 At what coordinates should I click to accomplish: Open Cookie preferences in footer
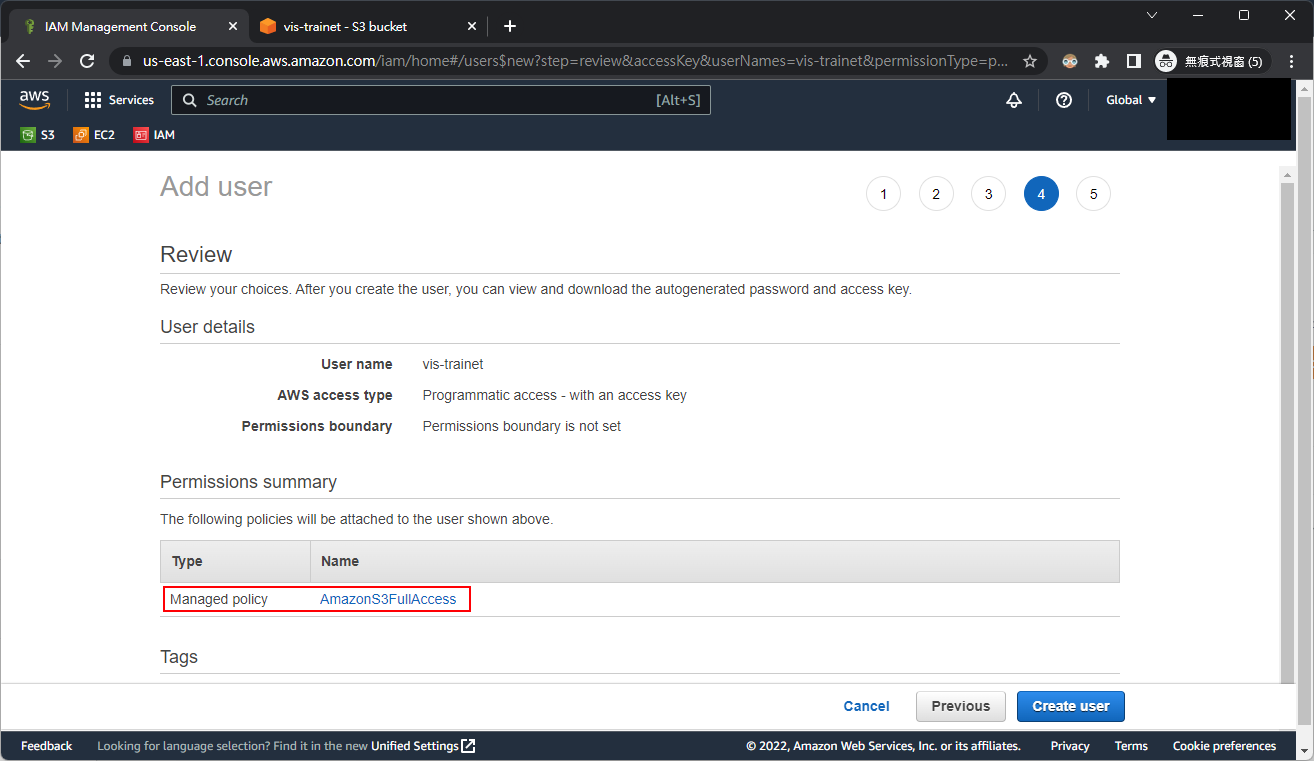(1224, 746)
